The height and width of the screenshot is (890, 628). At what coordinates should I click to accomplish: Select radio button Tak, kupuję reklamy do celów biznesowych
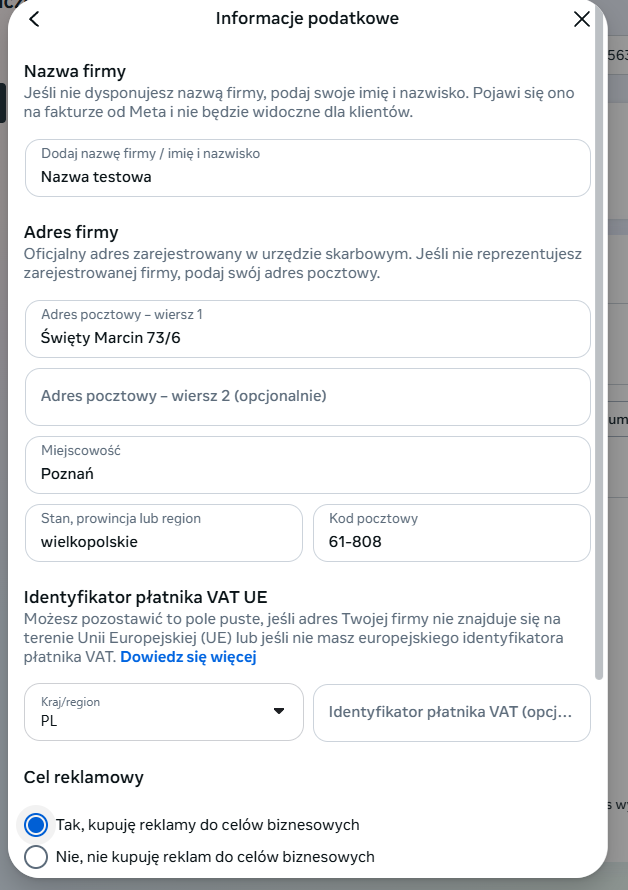tap(36, 824)
